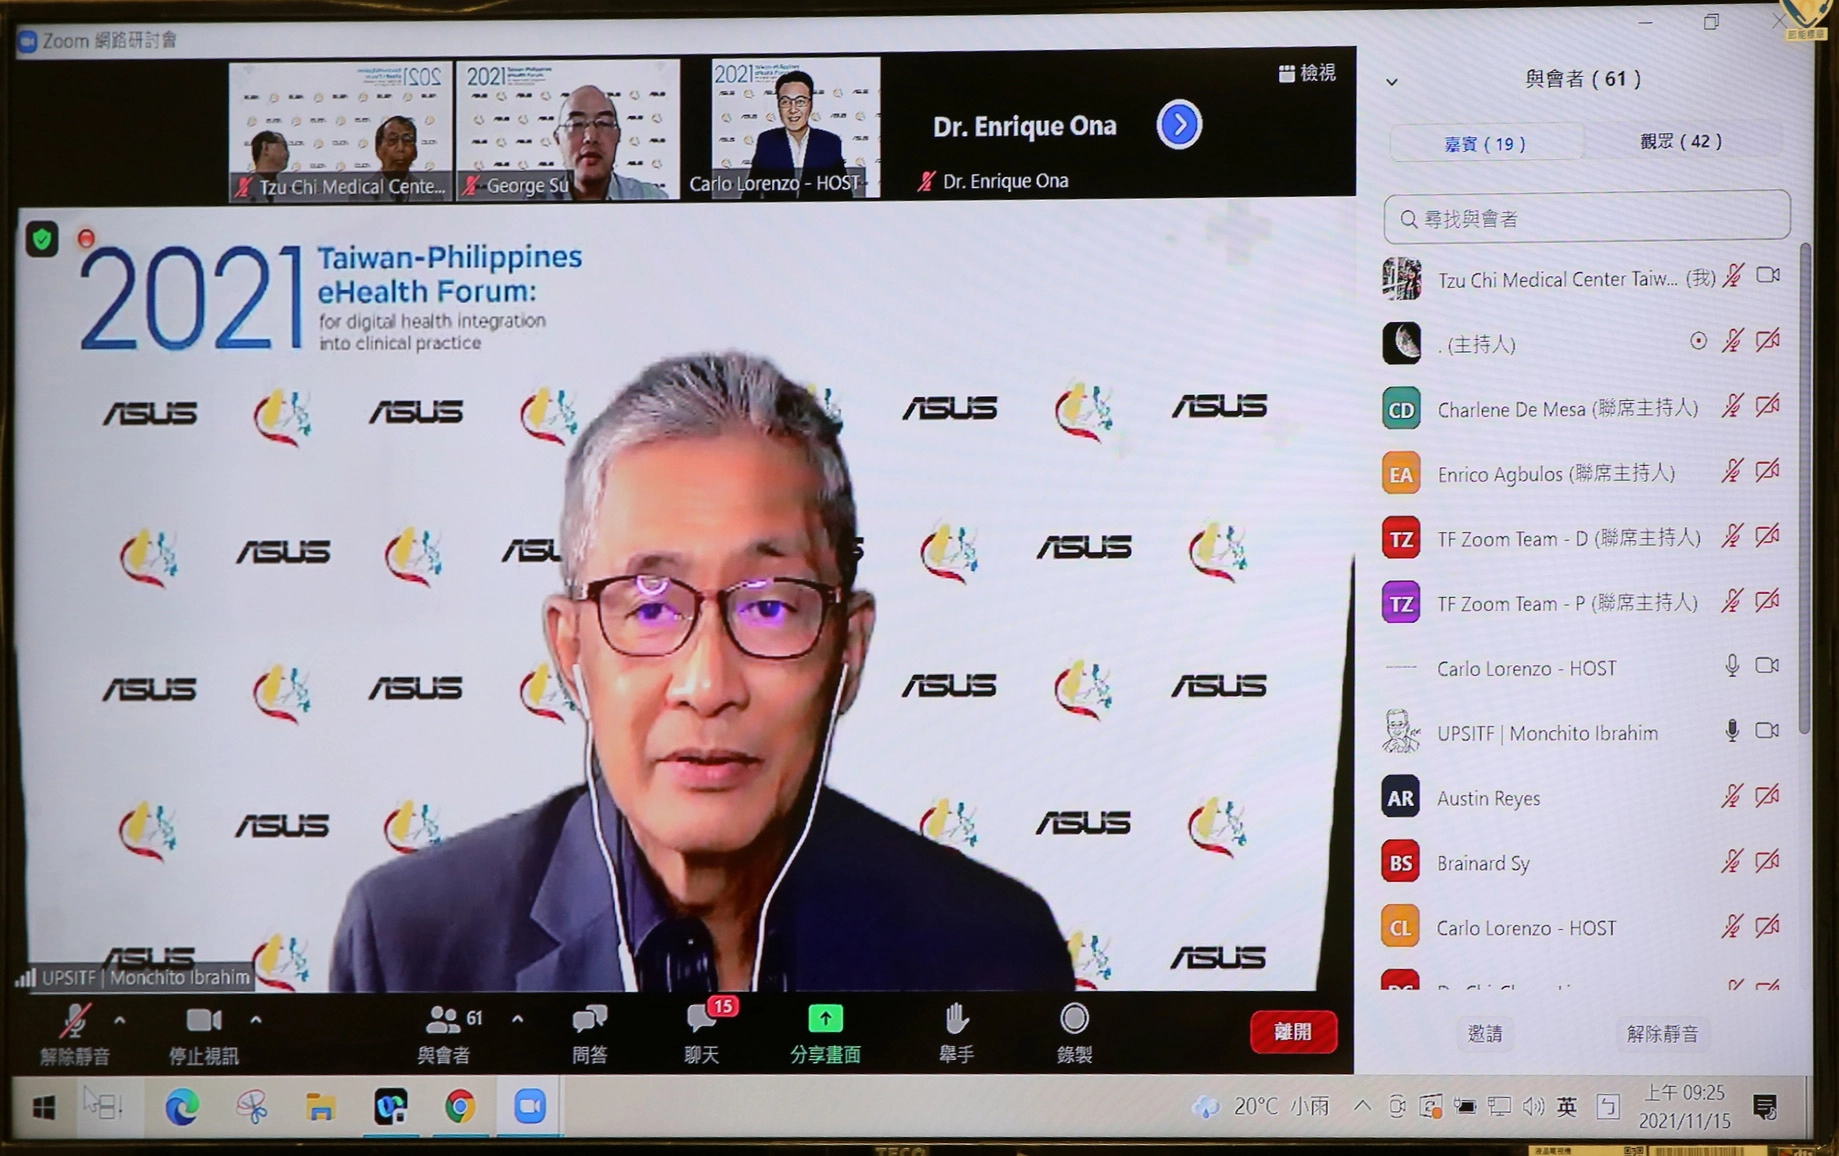Image resolution: width=1839 pixels, height=1156 pixels.
Task: Start recording with the 錄製 icon
Action: coord(1074,1019)
